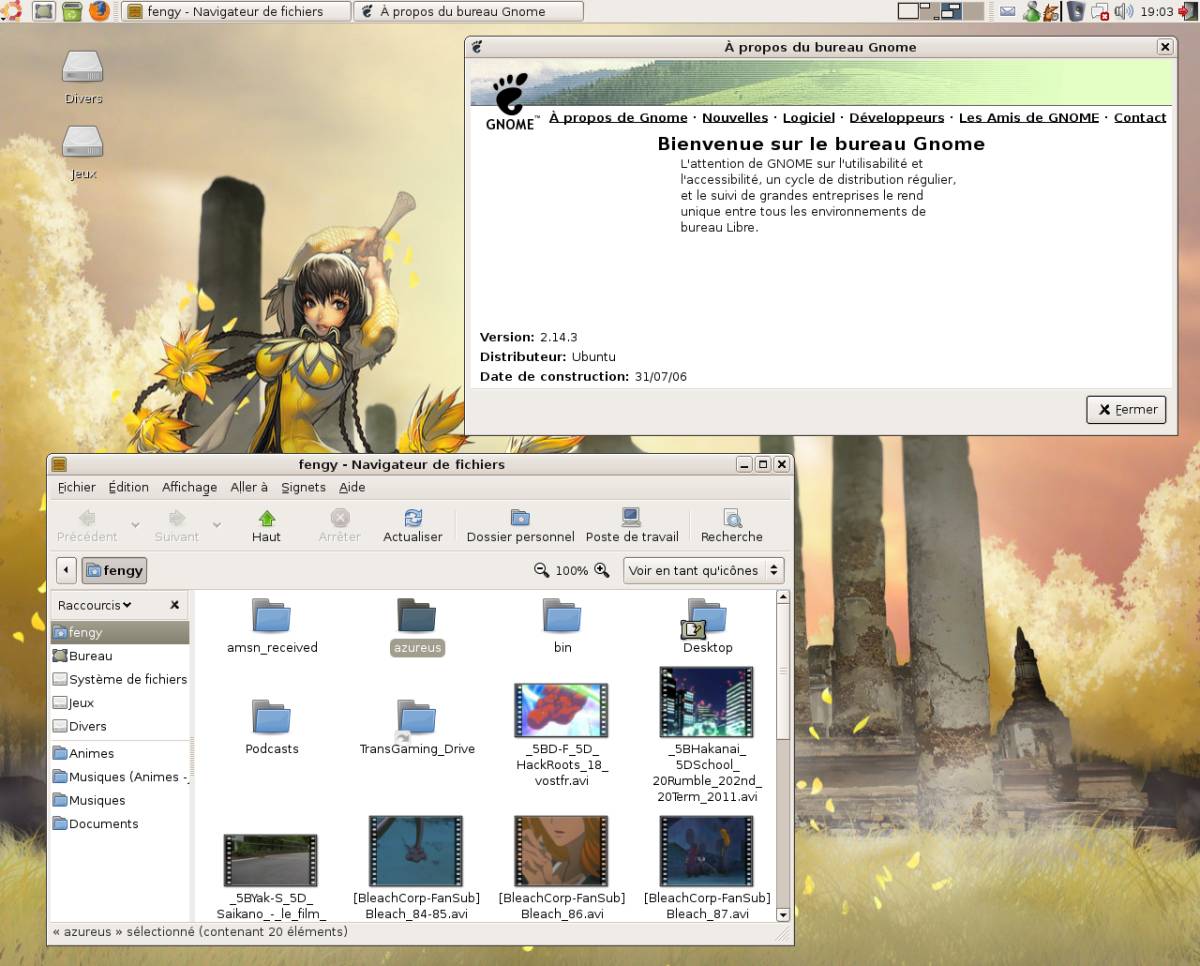Select Documents bookmark in sidebar
1200x966 pixels.
tap(120, 824)
